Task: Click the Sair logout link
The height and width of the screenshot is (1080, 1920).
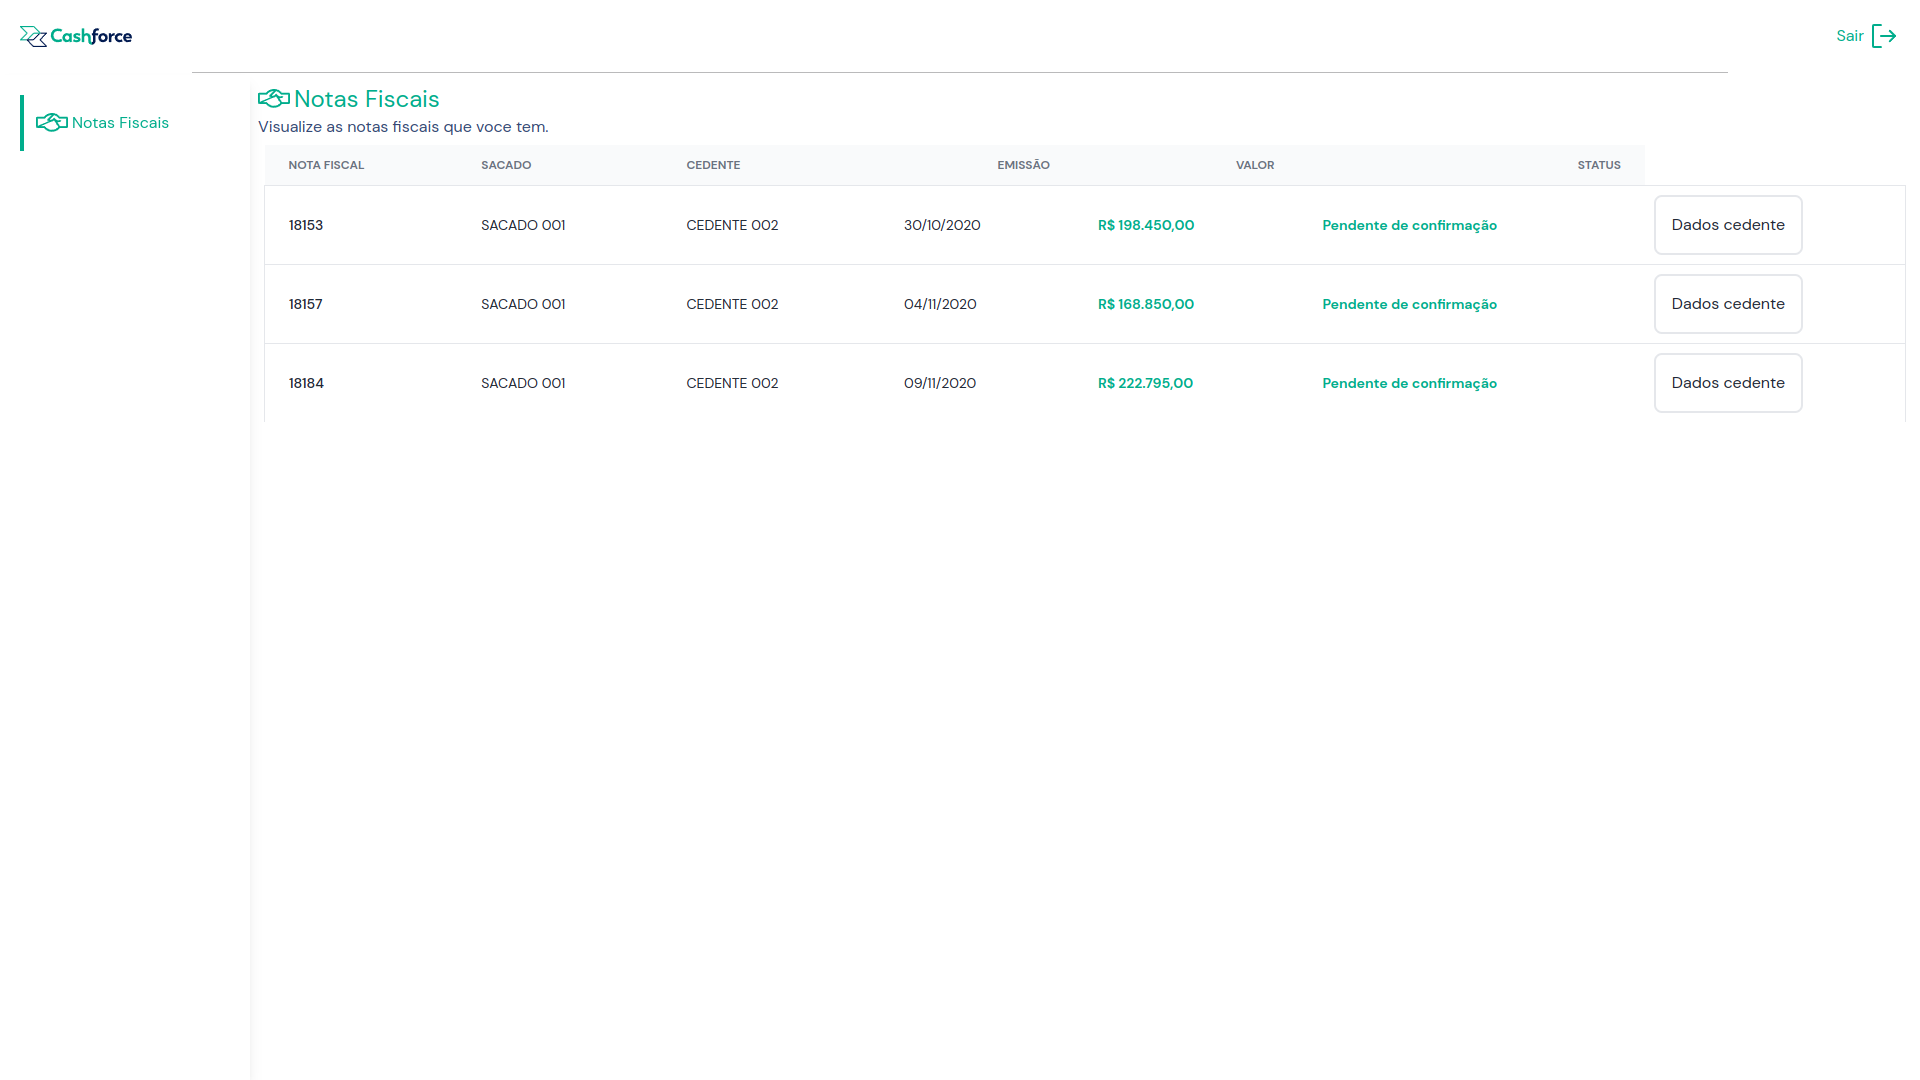Action: click(1849, 36)
